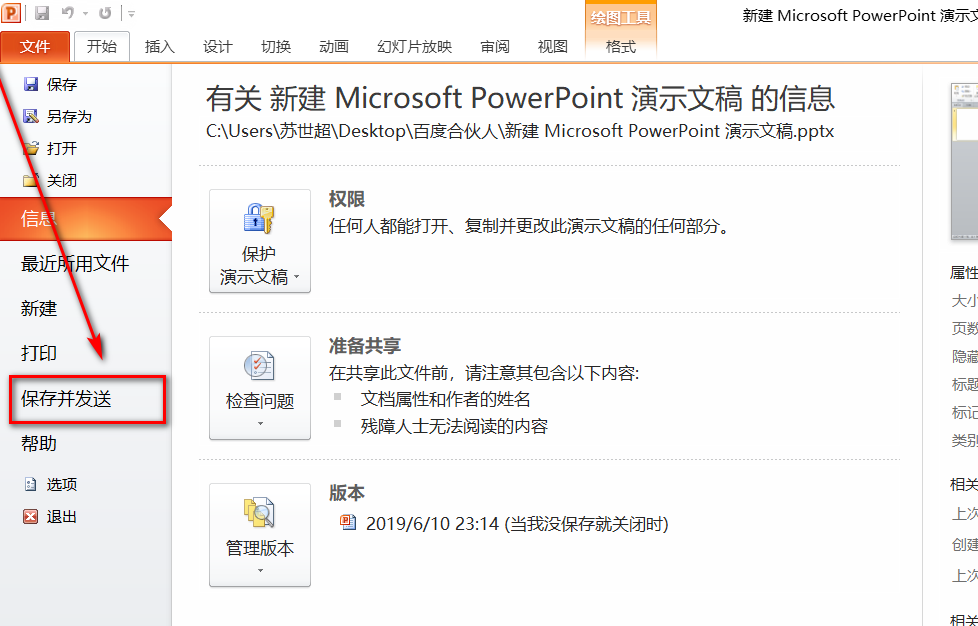This screenshot has height=626, width=978.
Task: Click the 版本 heading
Action: coord(346,493)
